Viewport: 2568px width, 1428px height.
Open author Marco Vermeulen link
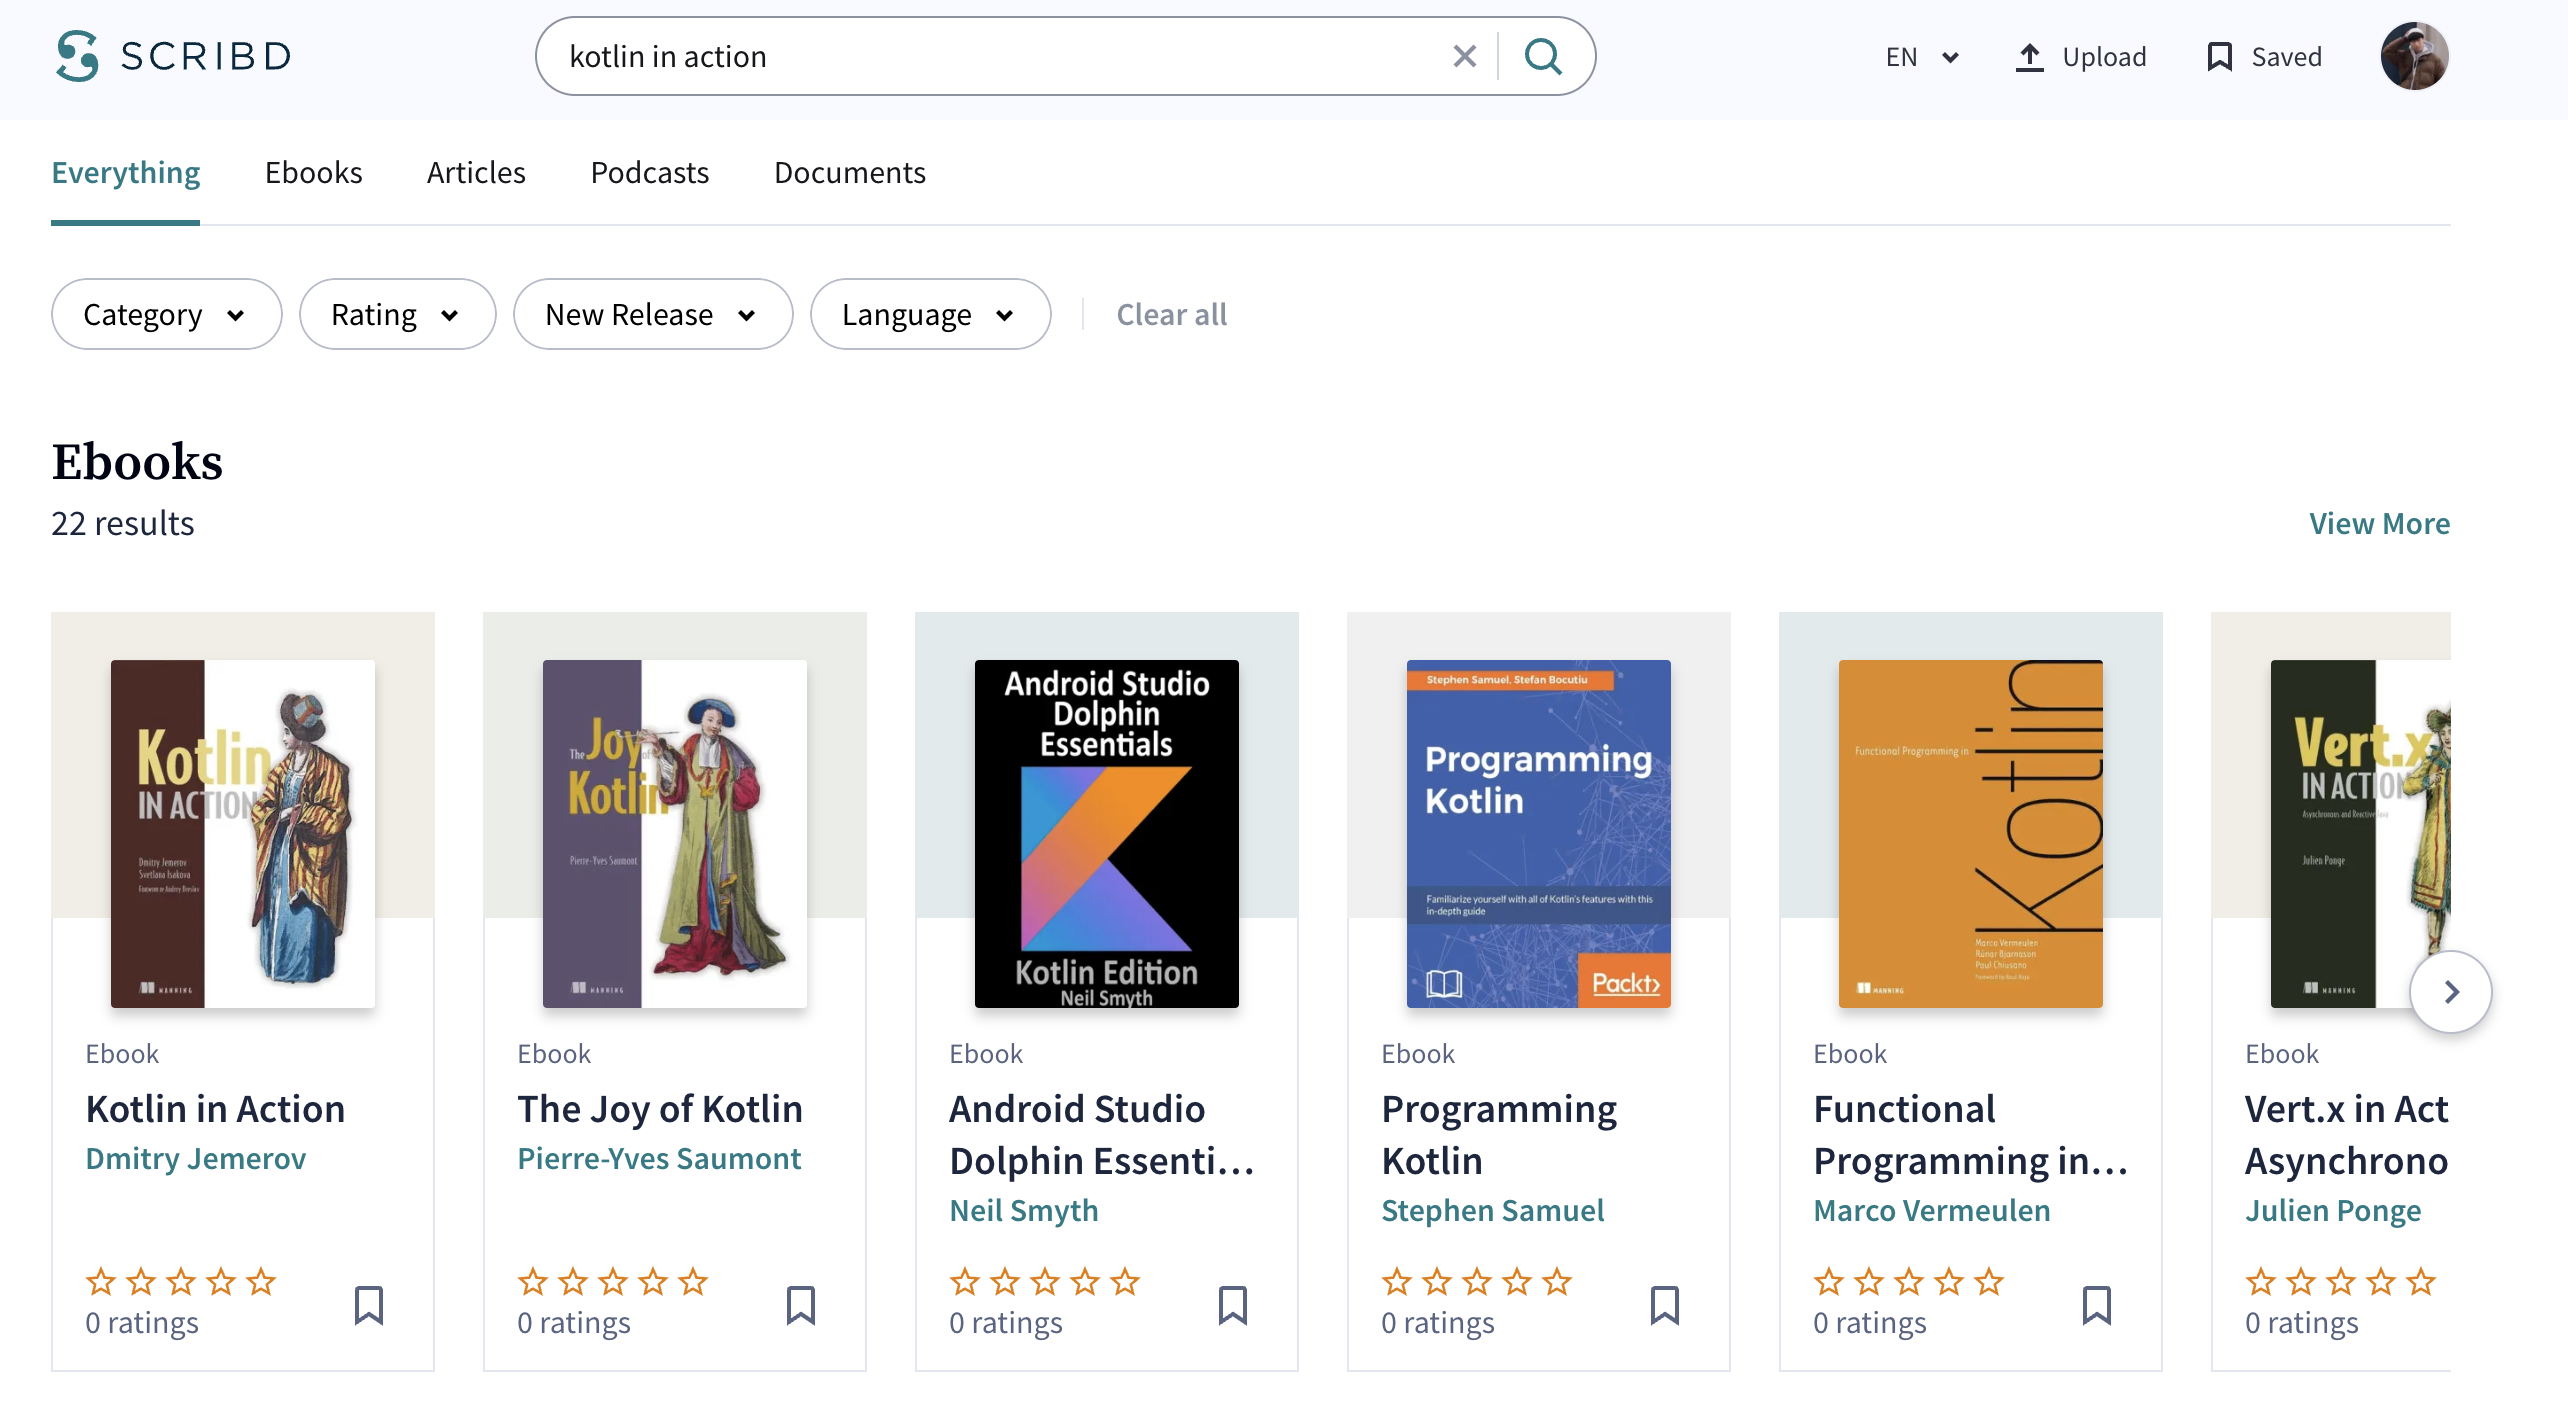[x=1932, y=1210]
